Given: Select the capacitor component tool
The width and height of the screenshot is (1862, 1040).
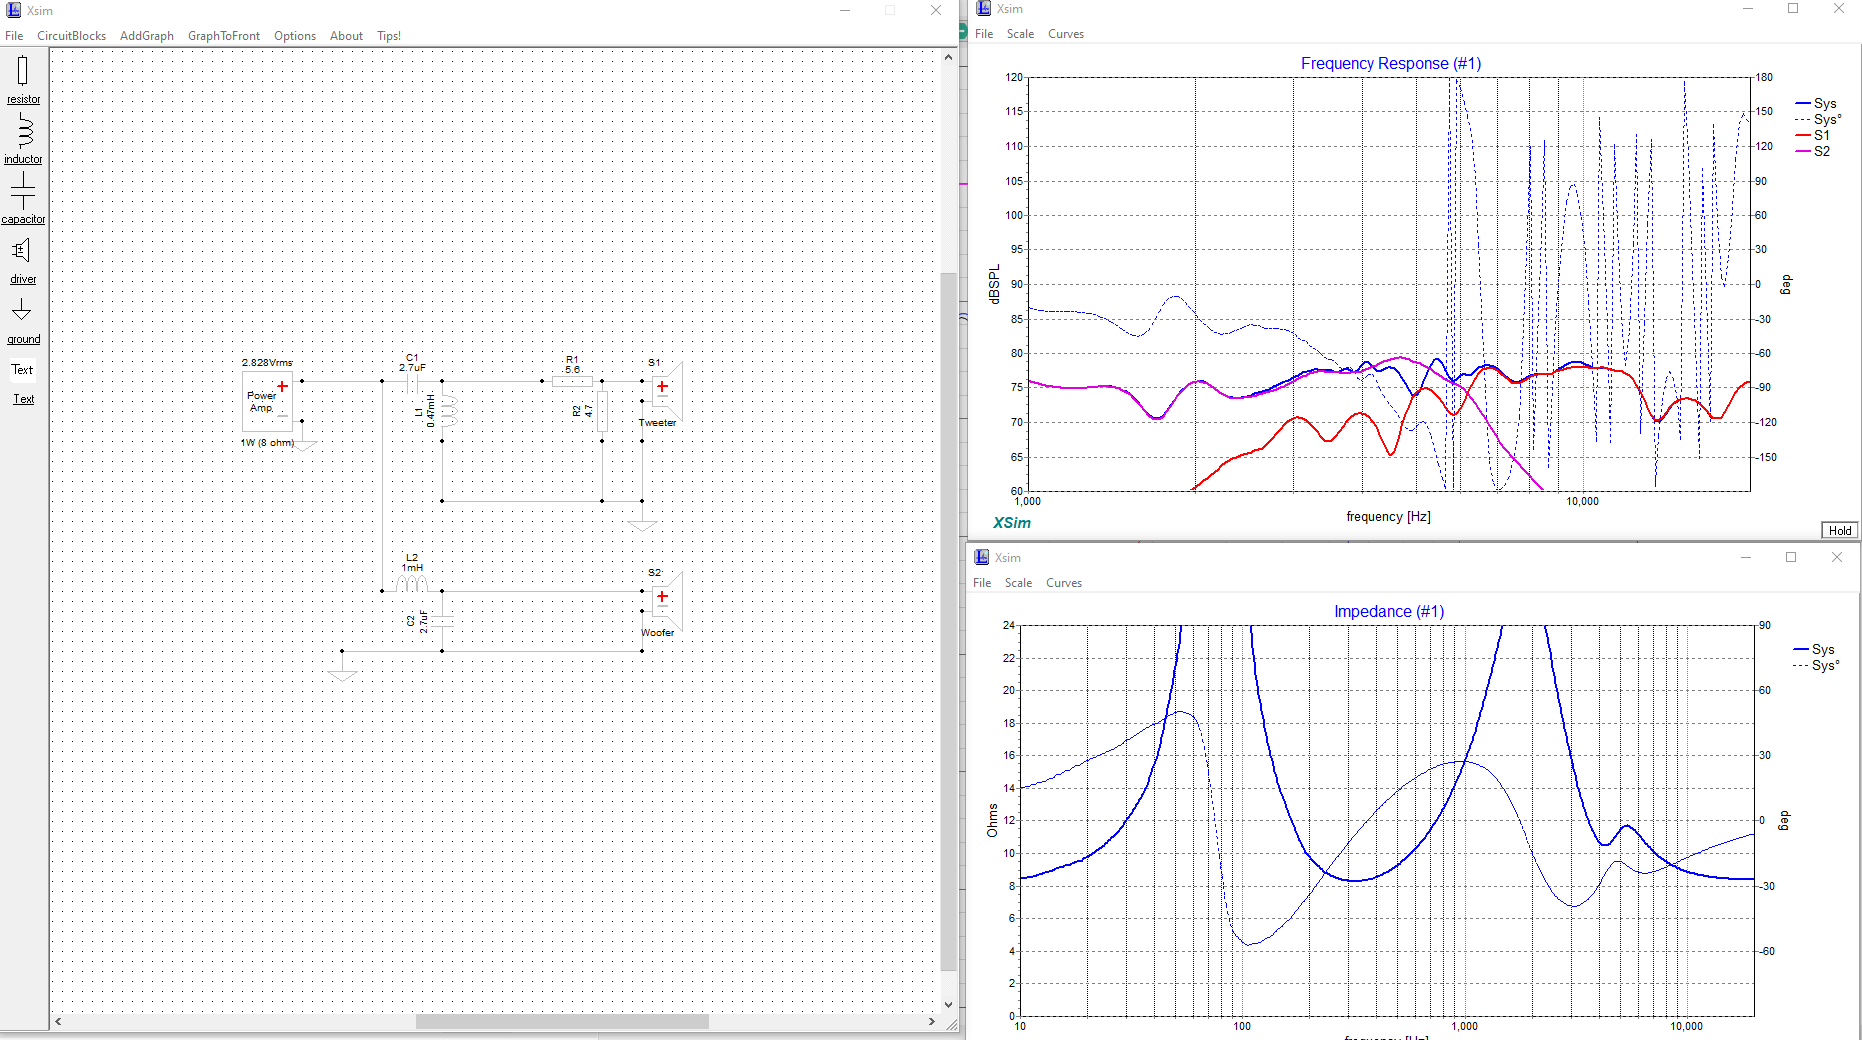Looking at the screenshot, I should click(x=23, y=198).
